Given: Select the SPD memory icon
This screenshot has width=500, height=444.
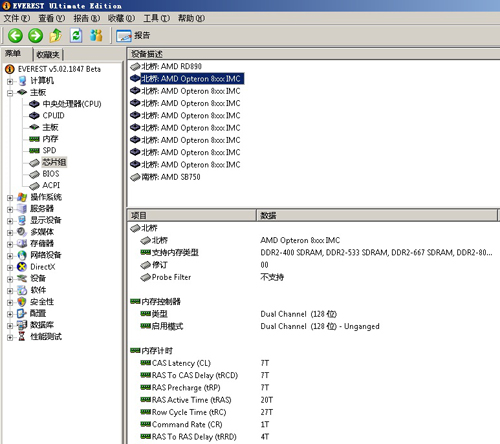Looking at the screenshot, I should pos(34,150).
